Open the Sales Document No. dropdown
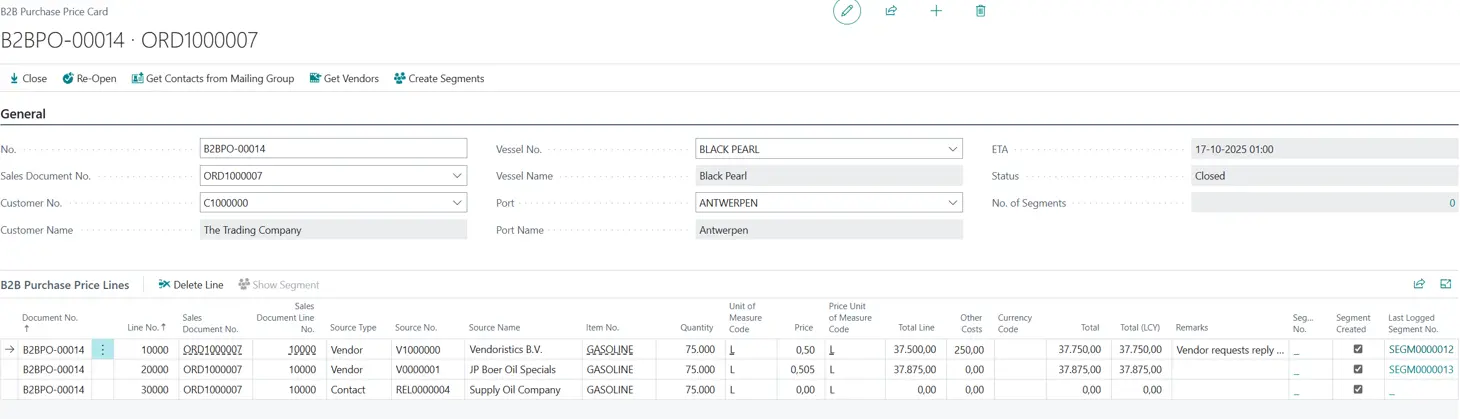Viewport: 1460px width, 419px height. point(457,176)
